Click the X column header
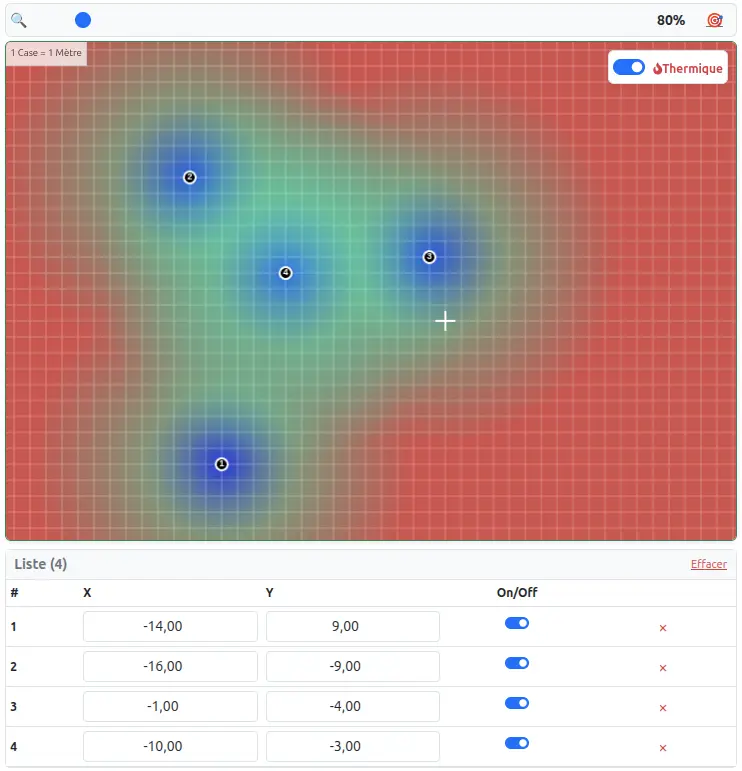Screen dimensions: 742x771 (x=87, y=593)
